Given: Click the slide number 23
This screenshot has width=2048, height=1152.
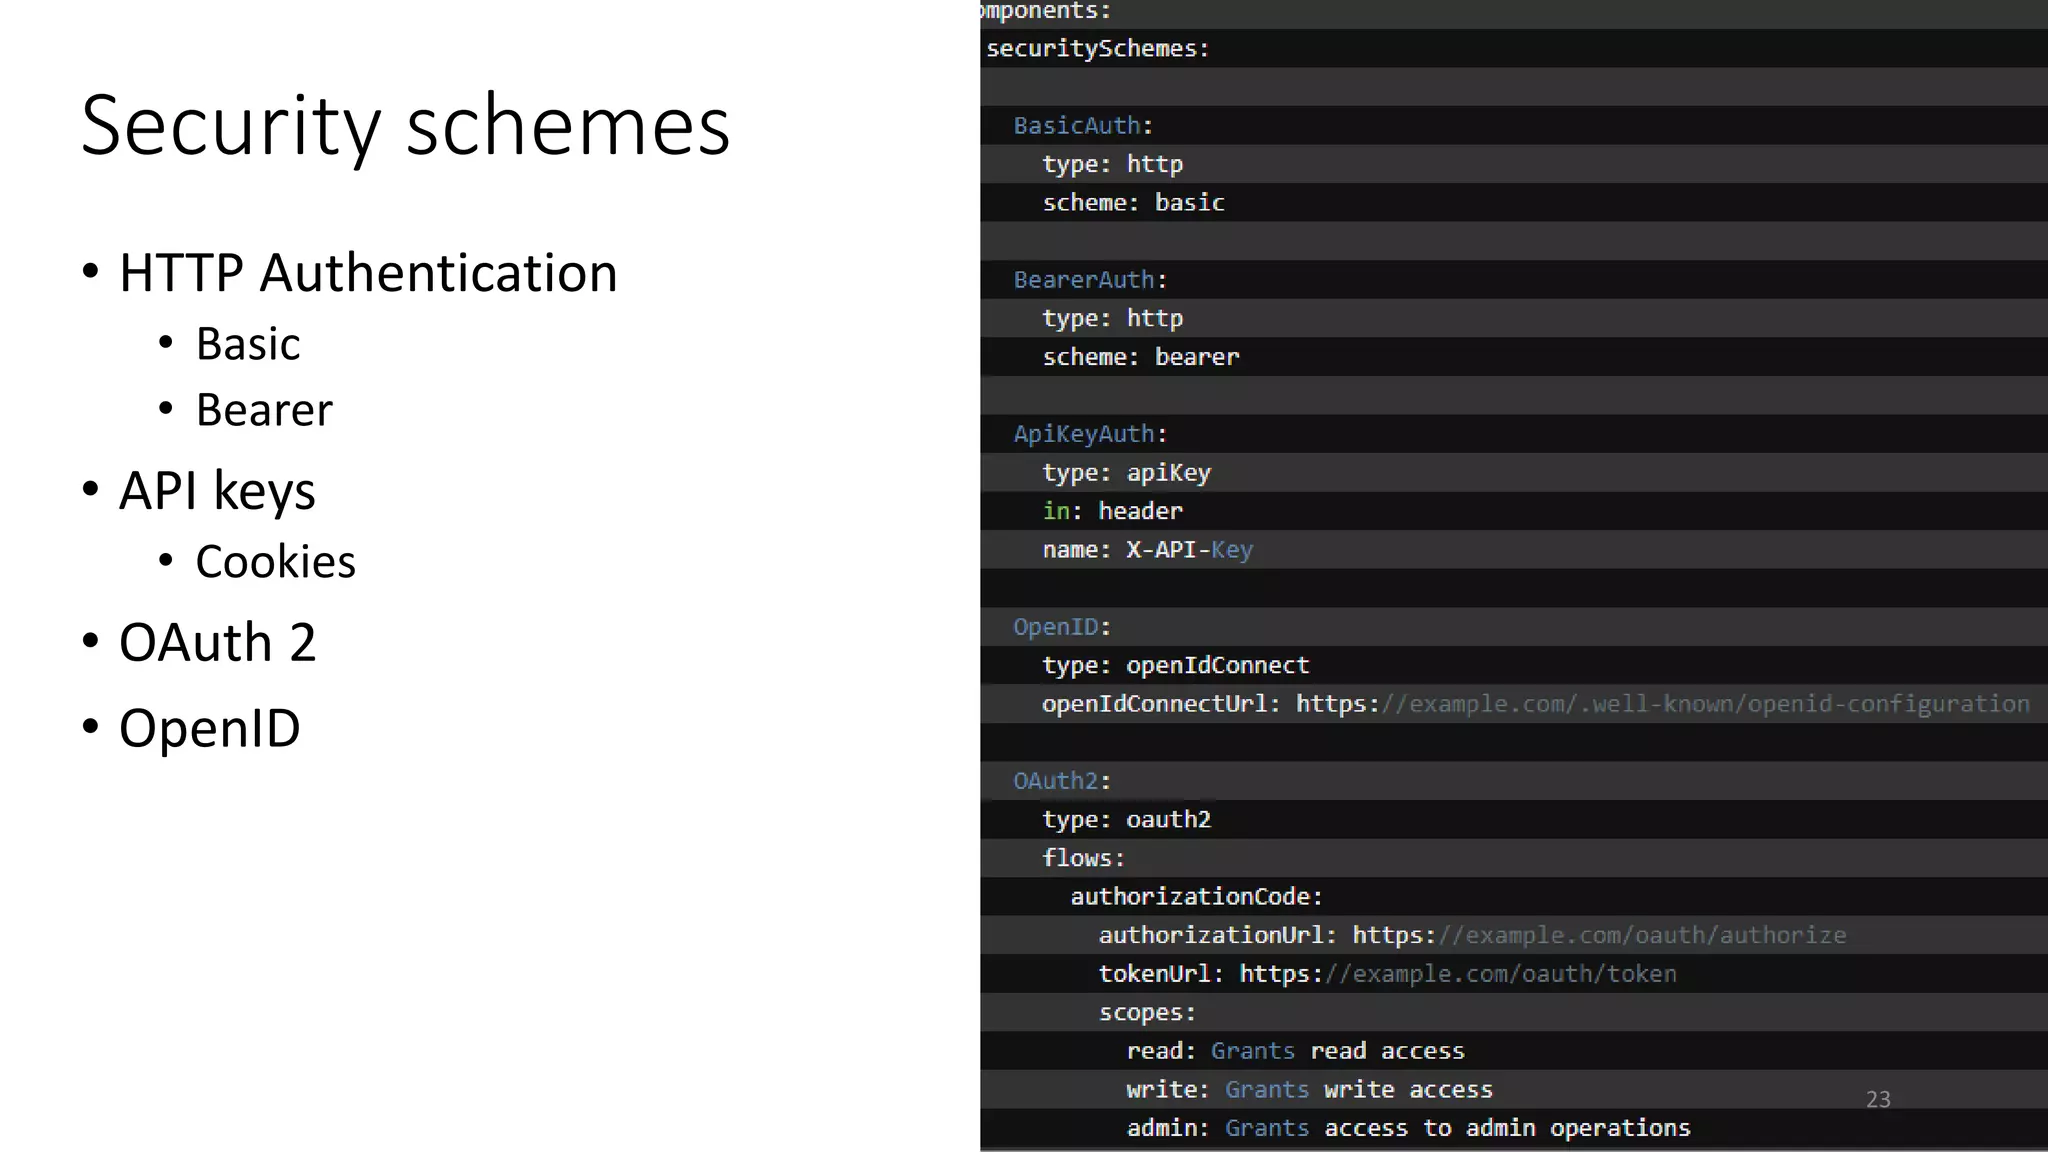Looking at the screenshot, I should coord(1877,1099).
